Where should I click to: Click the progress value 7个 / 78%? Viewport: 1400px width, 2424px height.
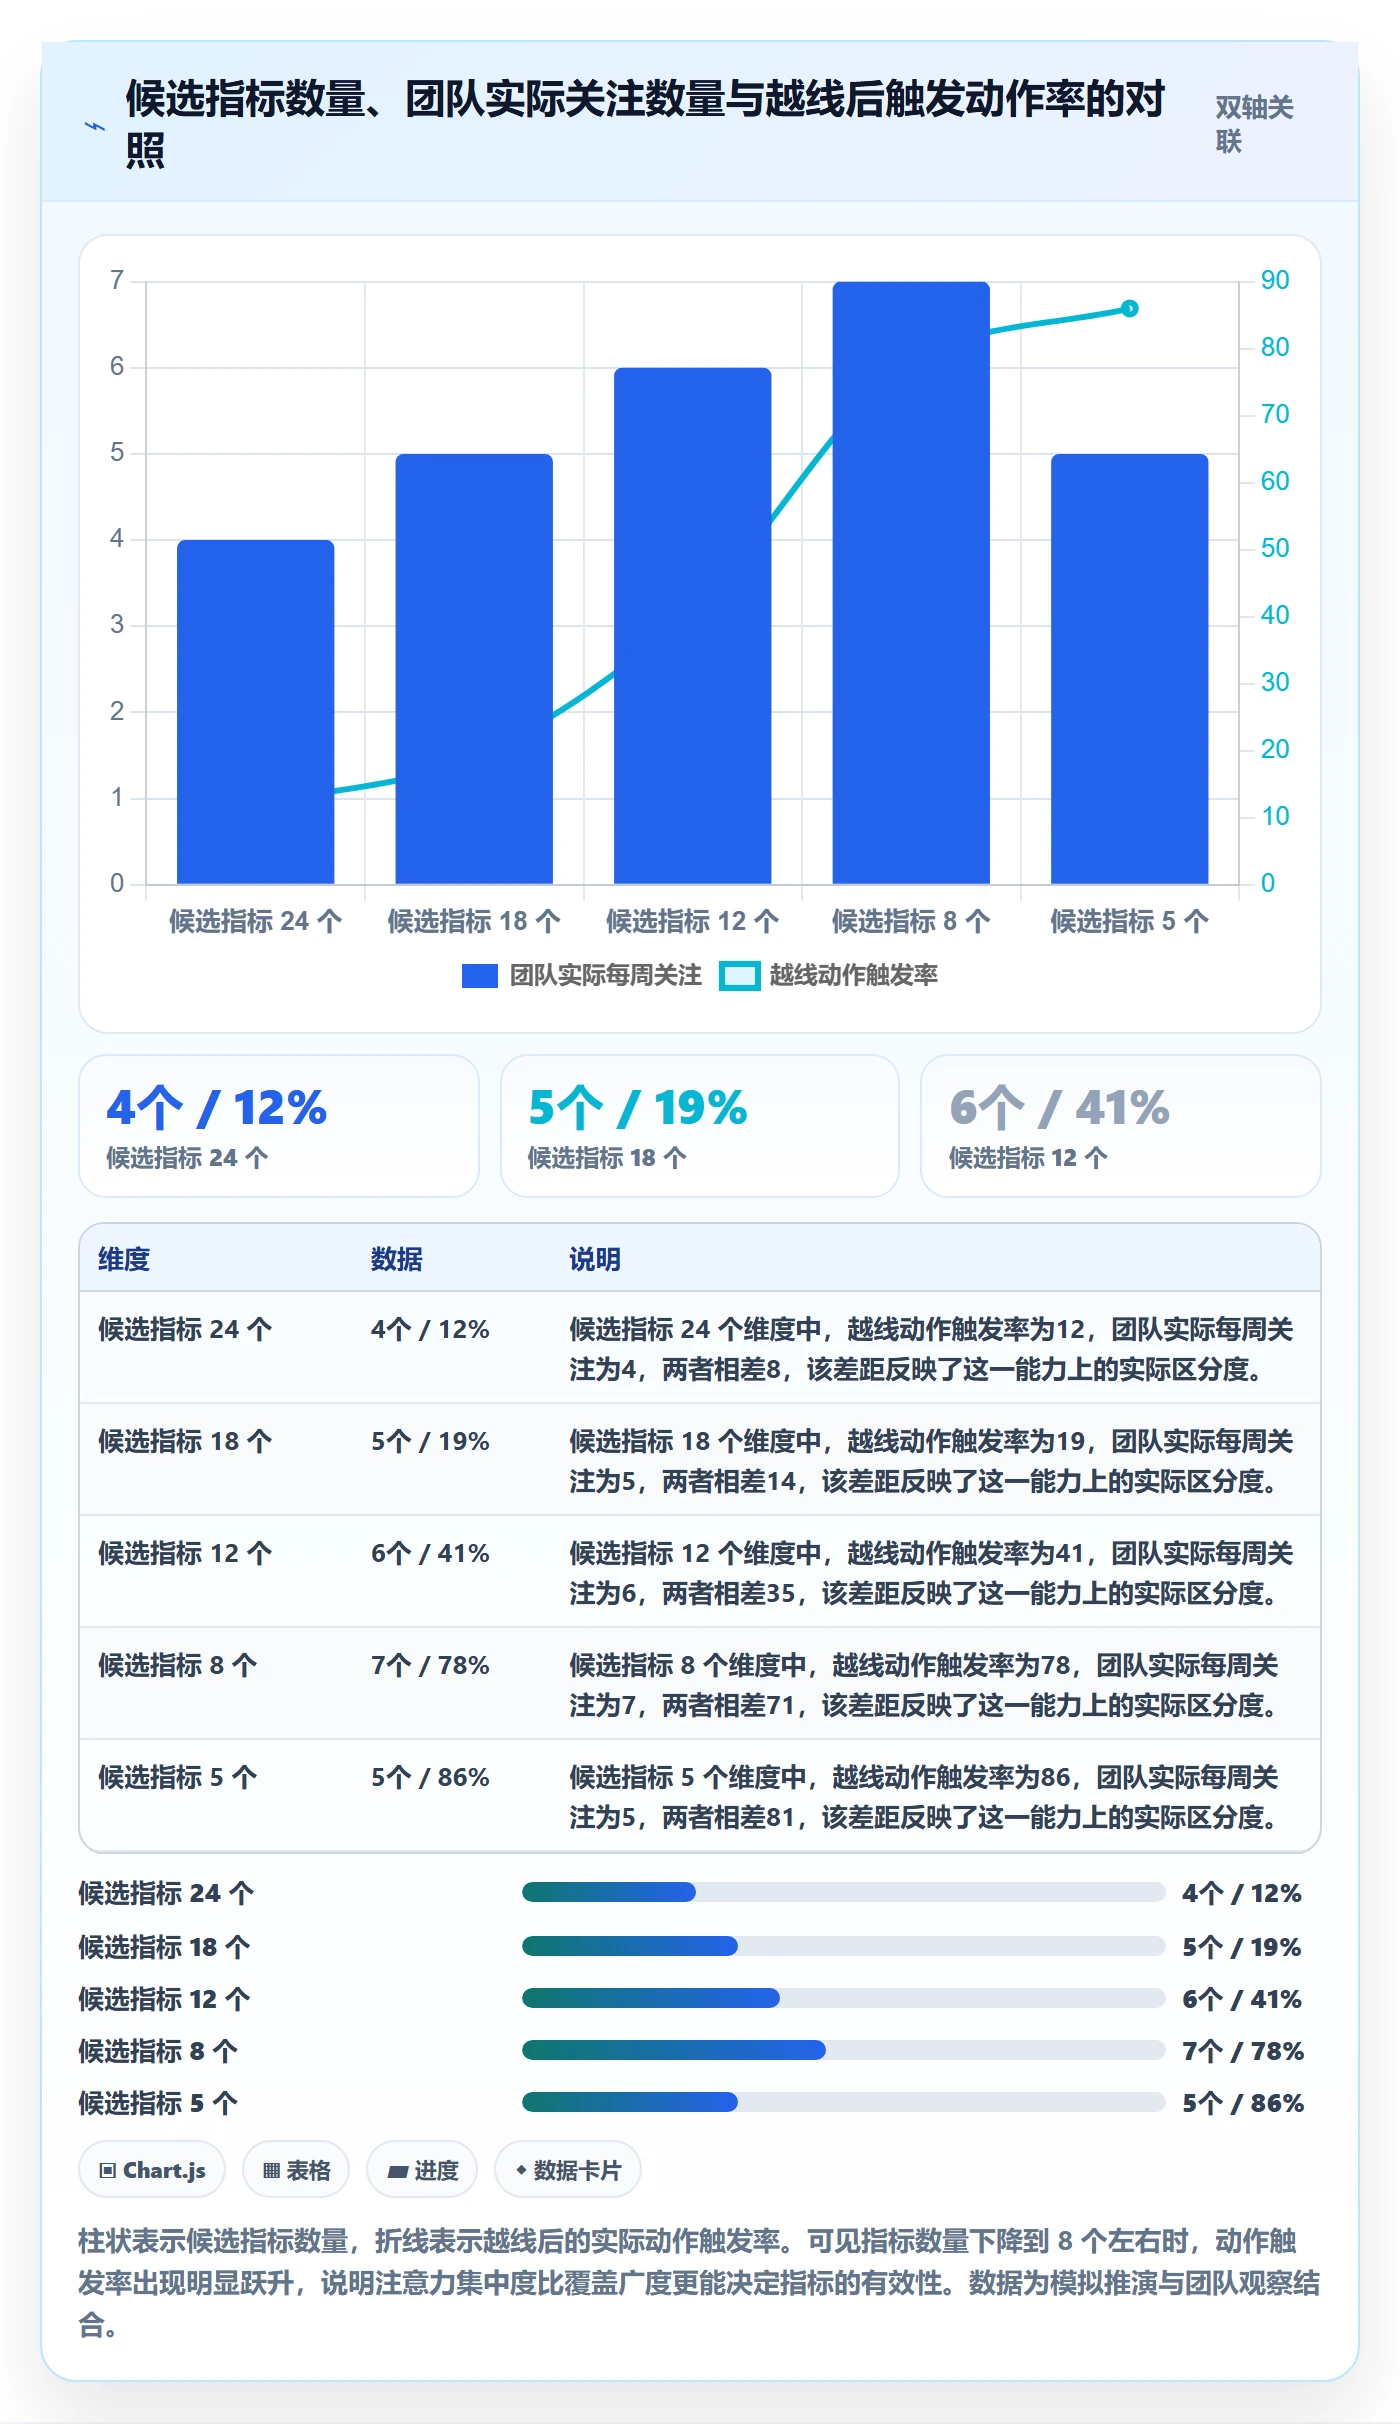point(1243,2051)
